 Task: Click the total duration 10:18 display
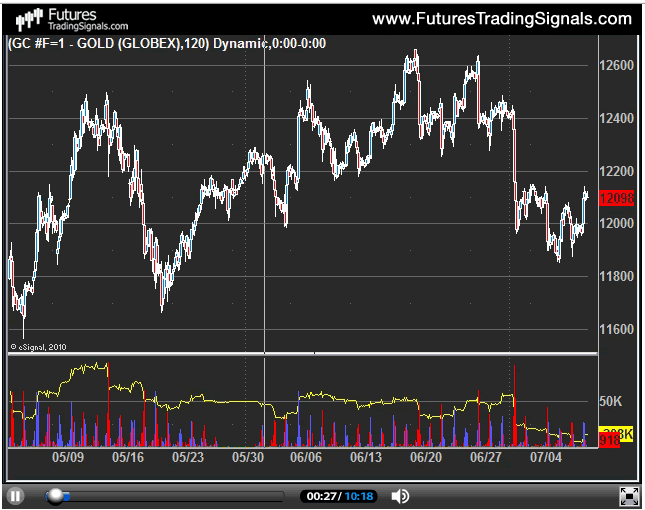tap(359, 496)
